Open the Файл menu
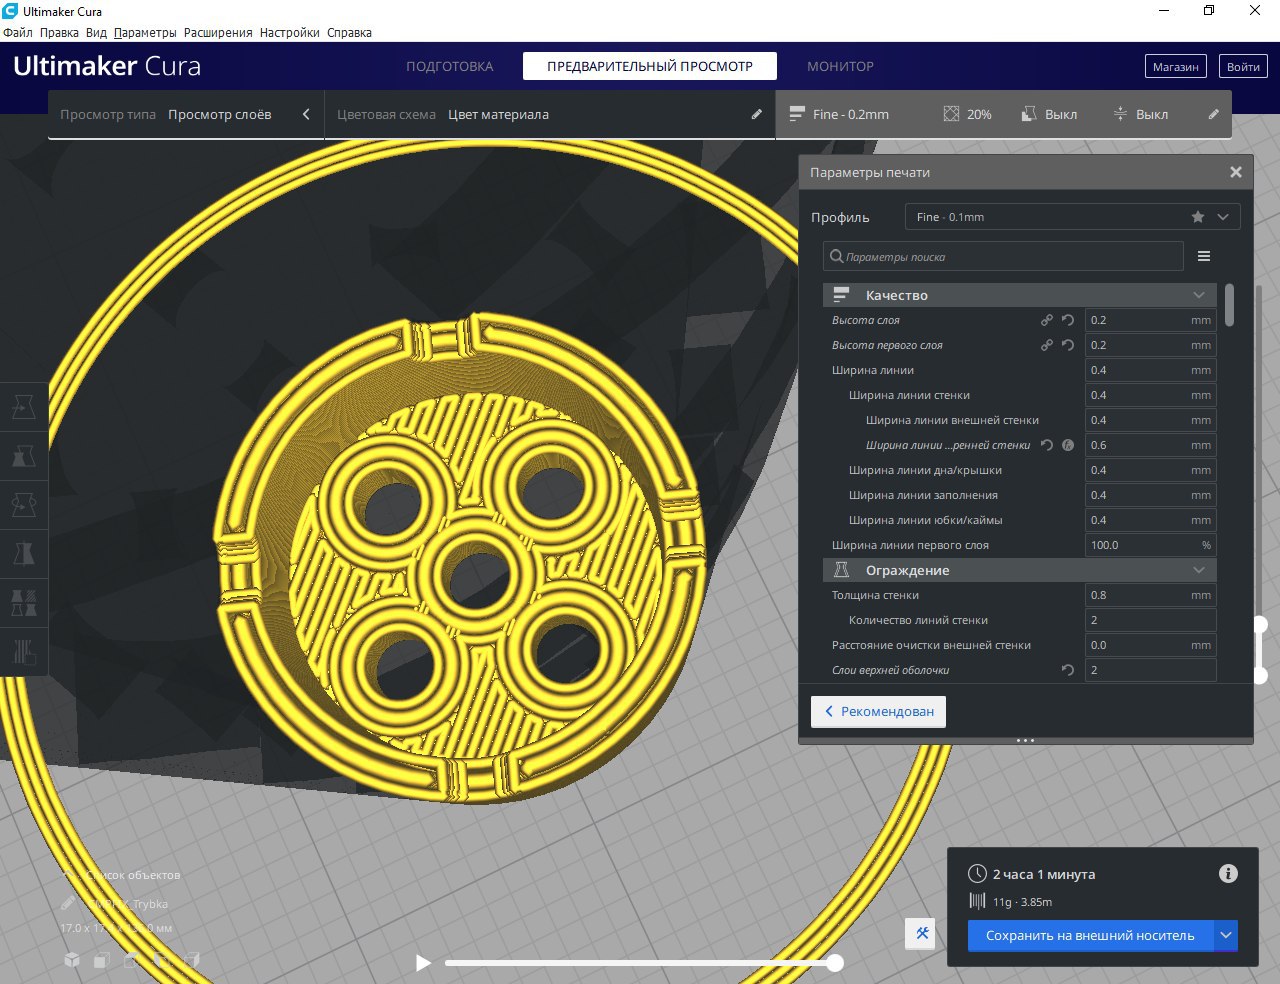The image size is (1280, 984). (x=18, y=32)
